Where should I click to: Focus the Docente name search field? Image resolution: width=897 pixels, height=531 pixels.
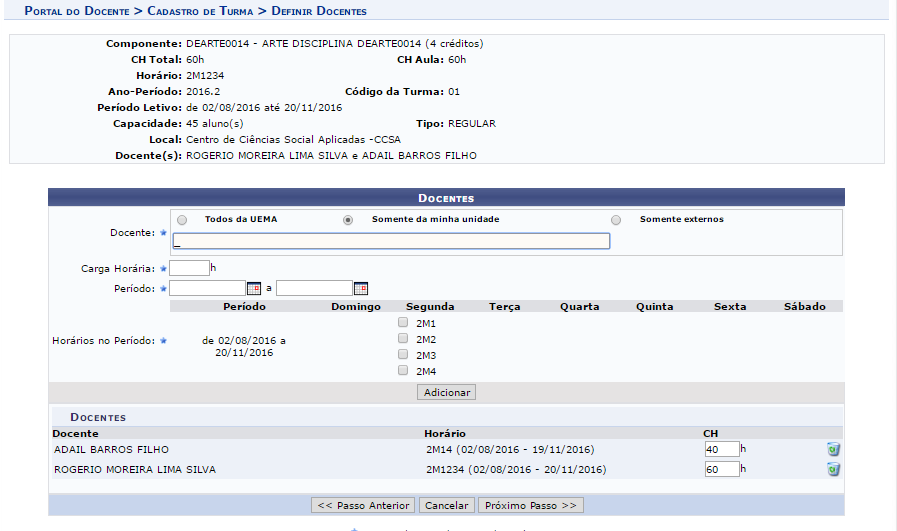391,241
